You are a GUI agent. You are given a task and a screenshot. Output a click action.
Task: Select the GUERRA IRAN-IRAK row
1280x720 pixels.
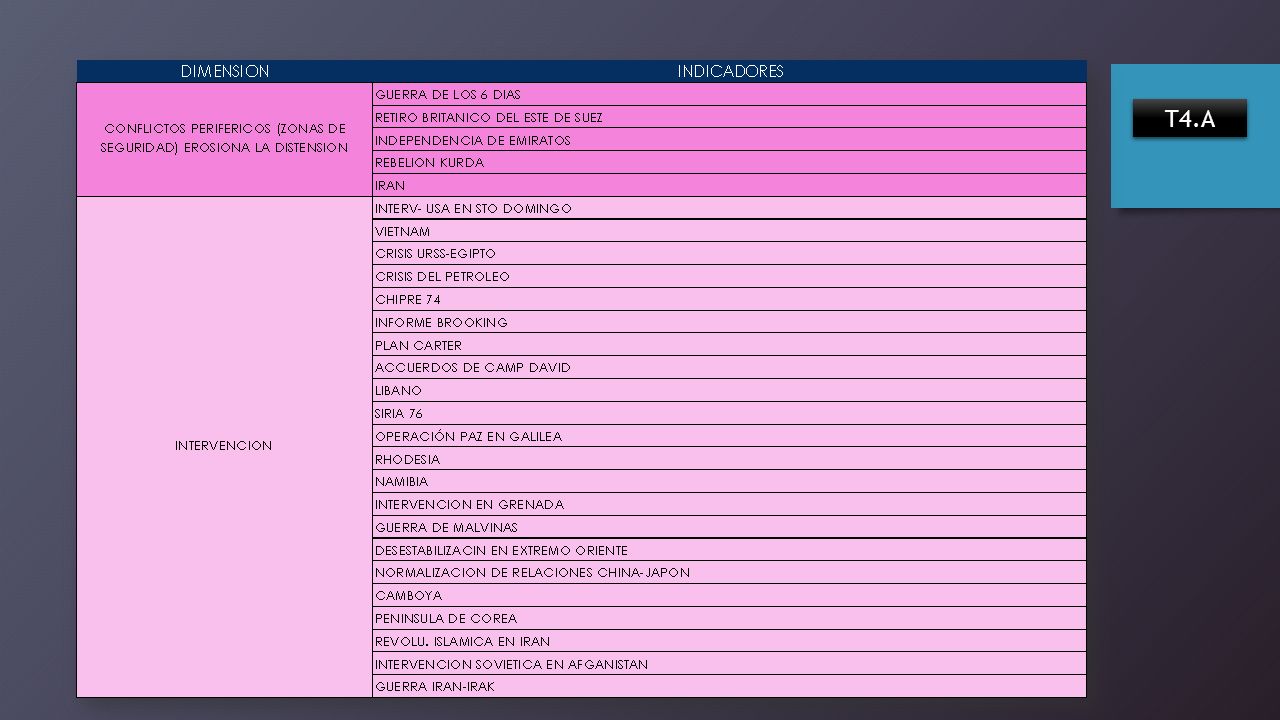coord(729,686)
